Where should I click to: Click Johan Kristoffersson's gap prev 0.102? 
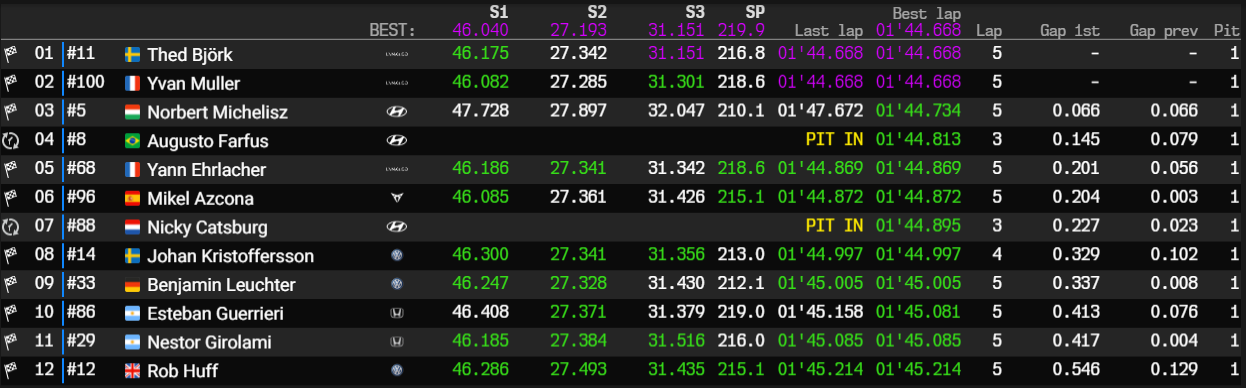pyautogui.click(x=1174, y=256)
